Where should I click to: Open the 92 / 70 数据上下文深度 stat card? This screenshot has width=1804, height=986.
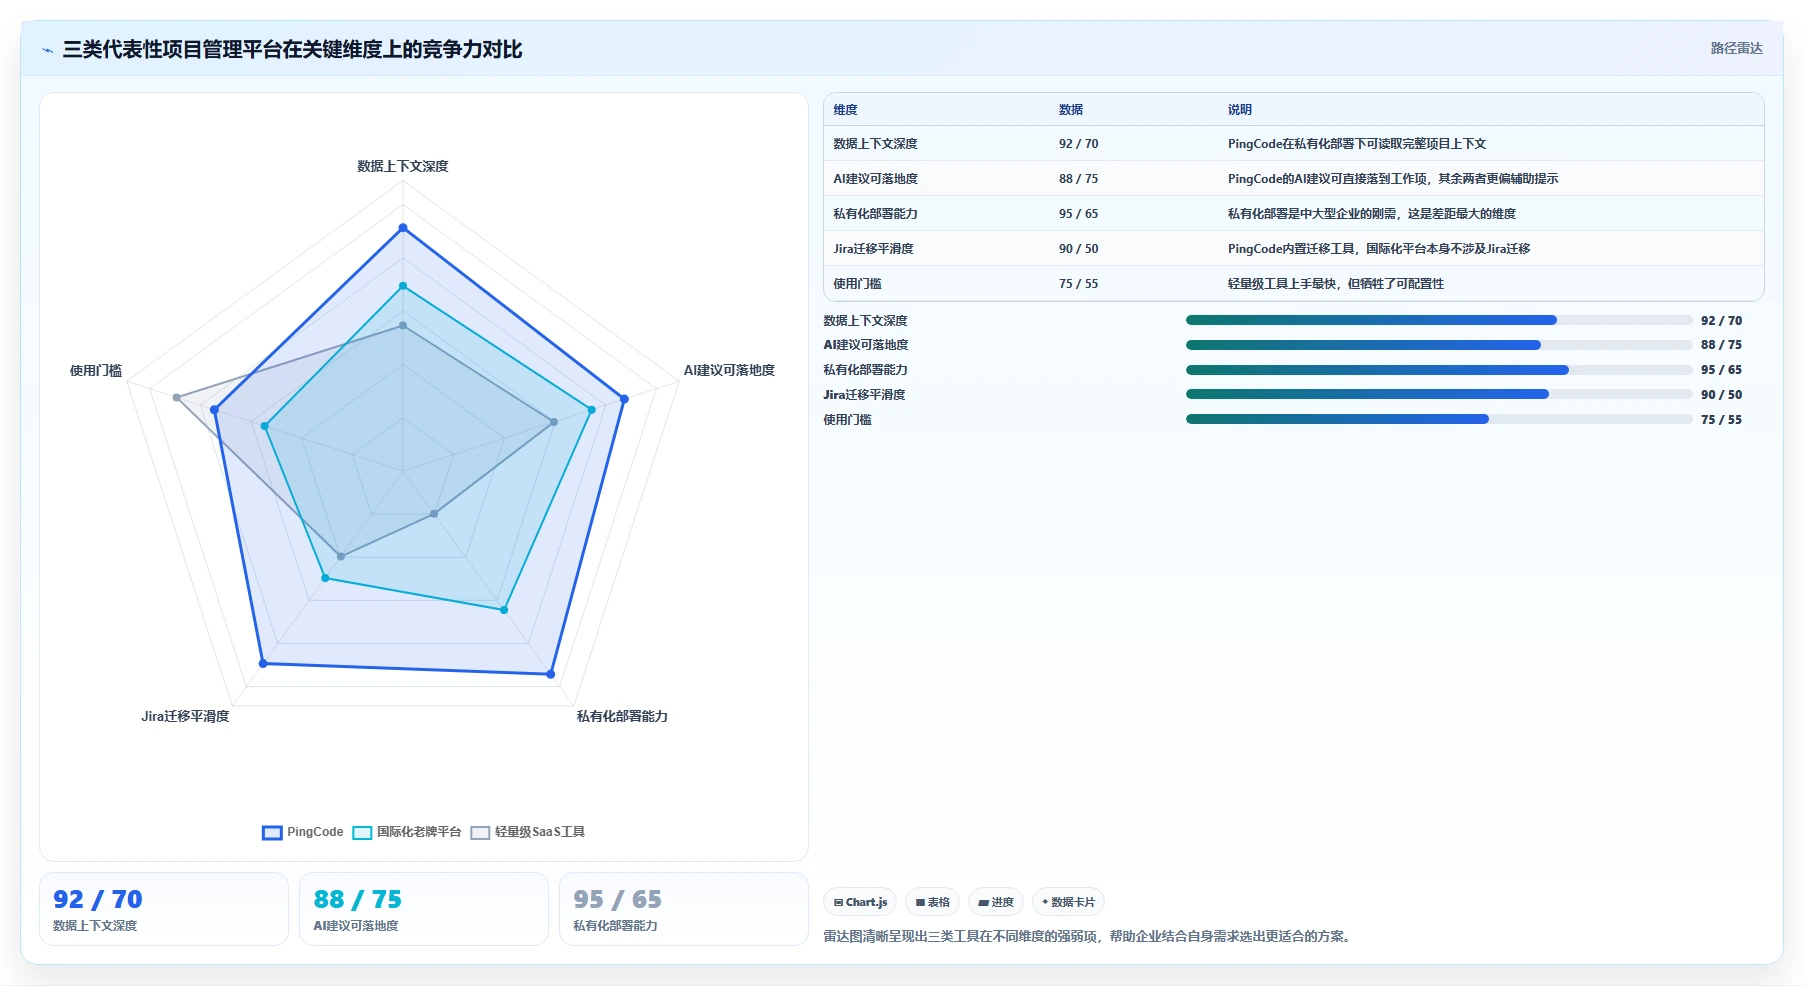164,909
